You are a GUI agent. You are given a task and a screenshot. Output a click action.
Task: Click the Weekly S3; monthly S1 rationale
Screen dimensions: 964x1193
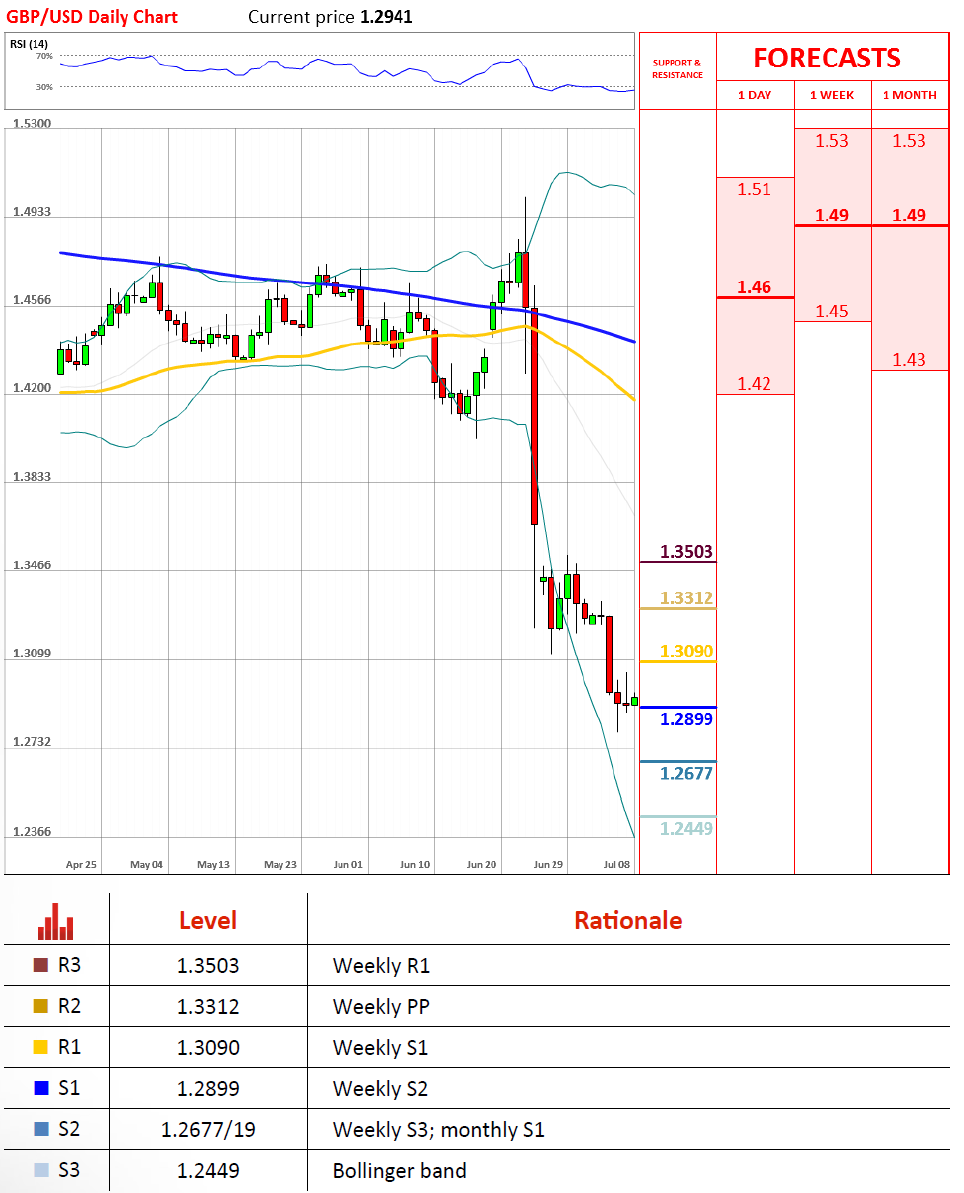click(439, 1130)
